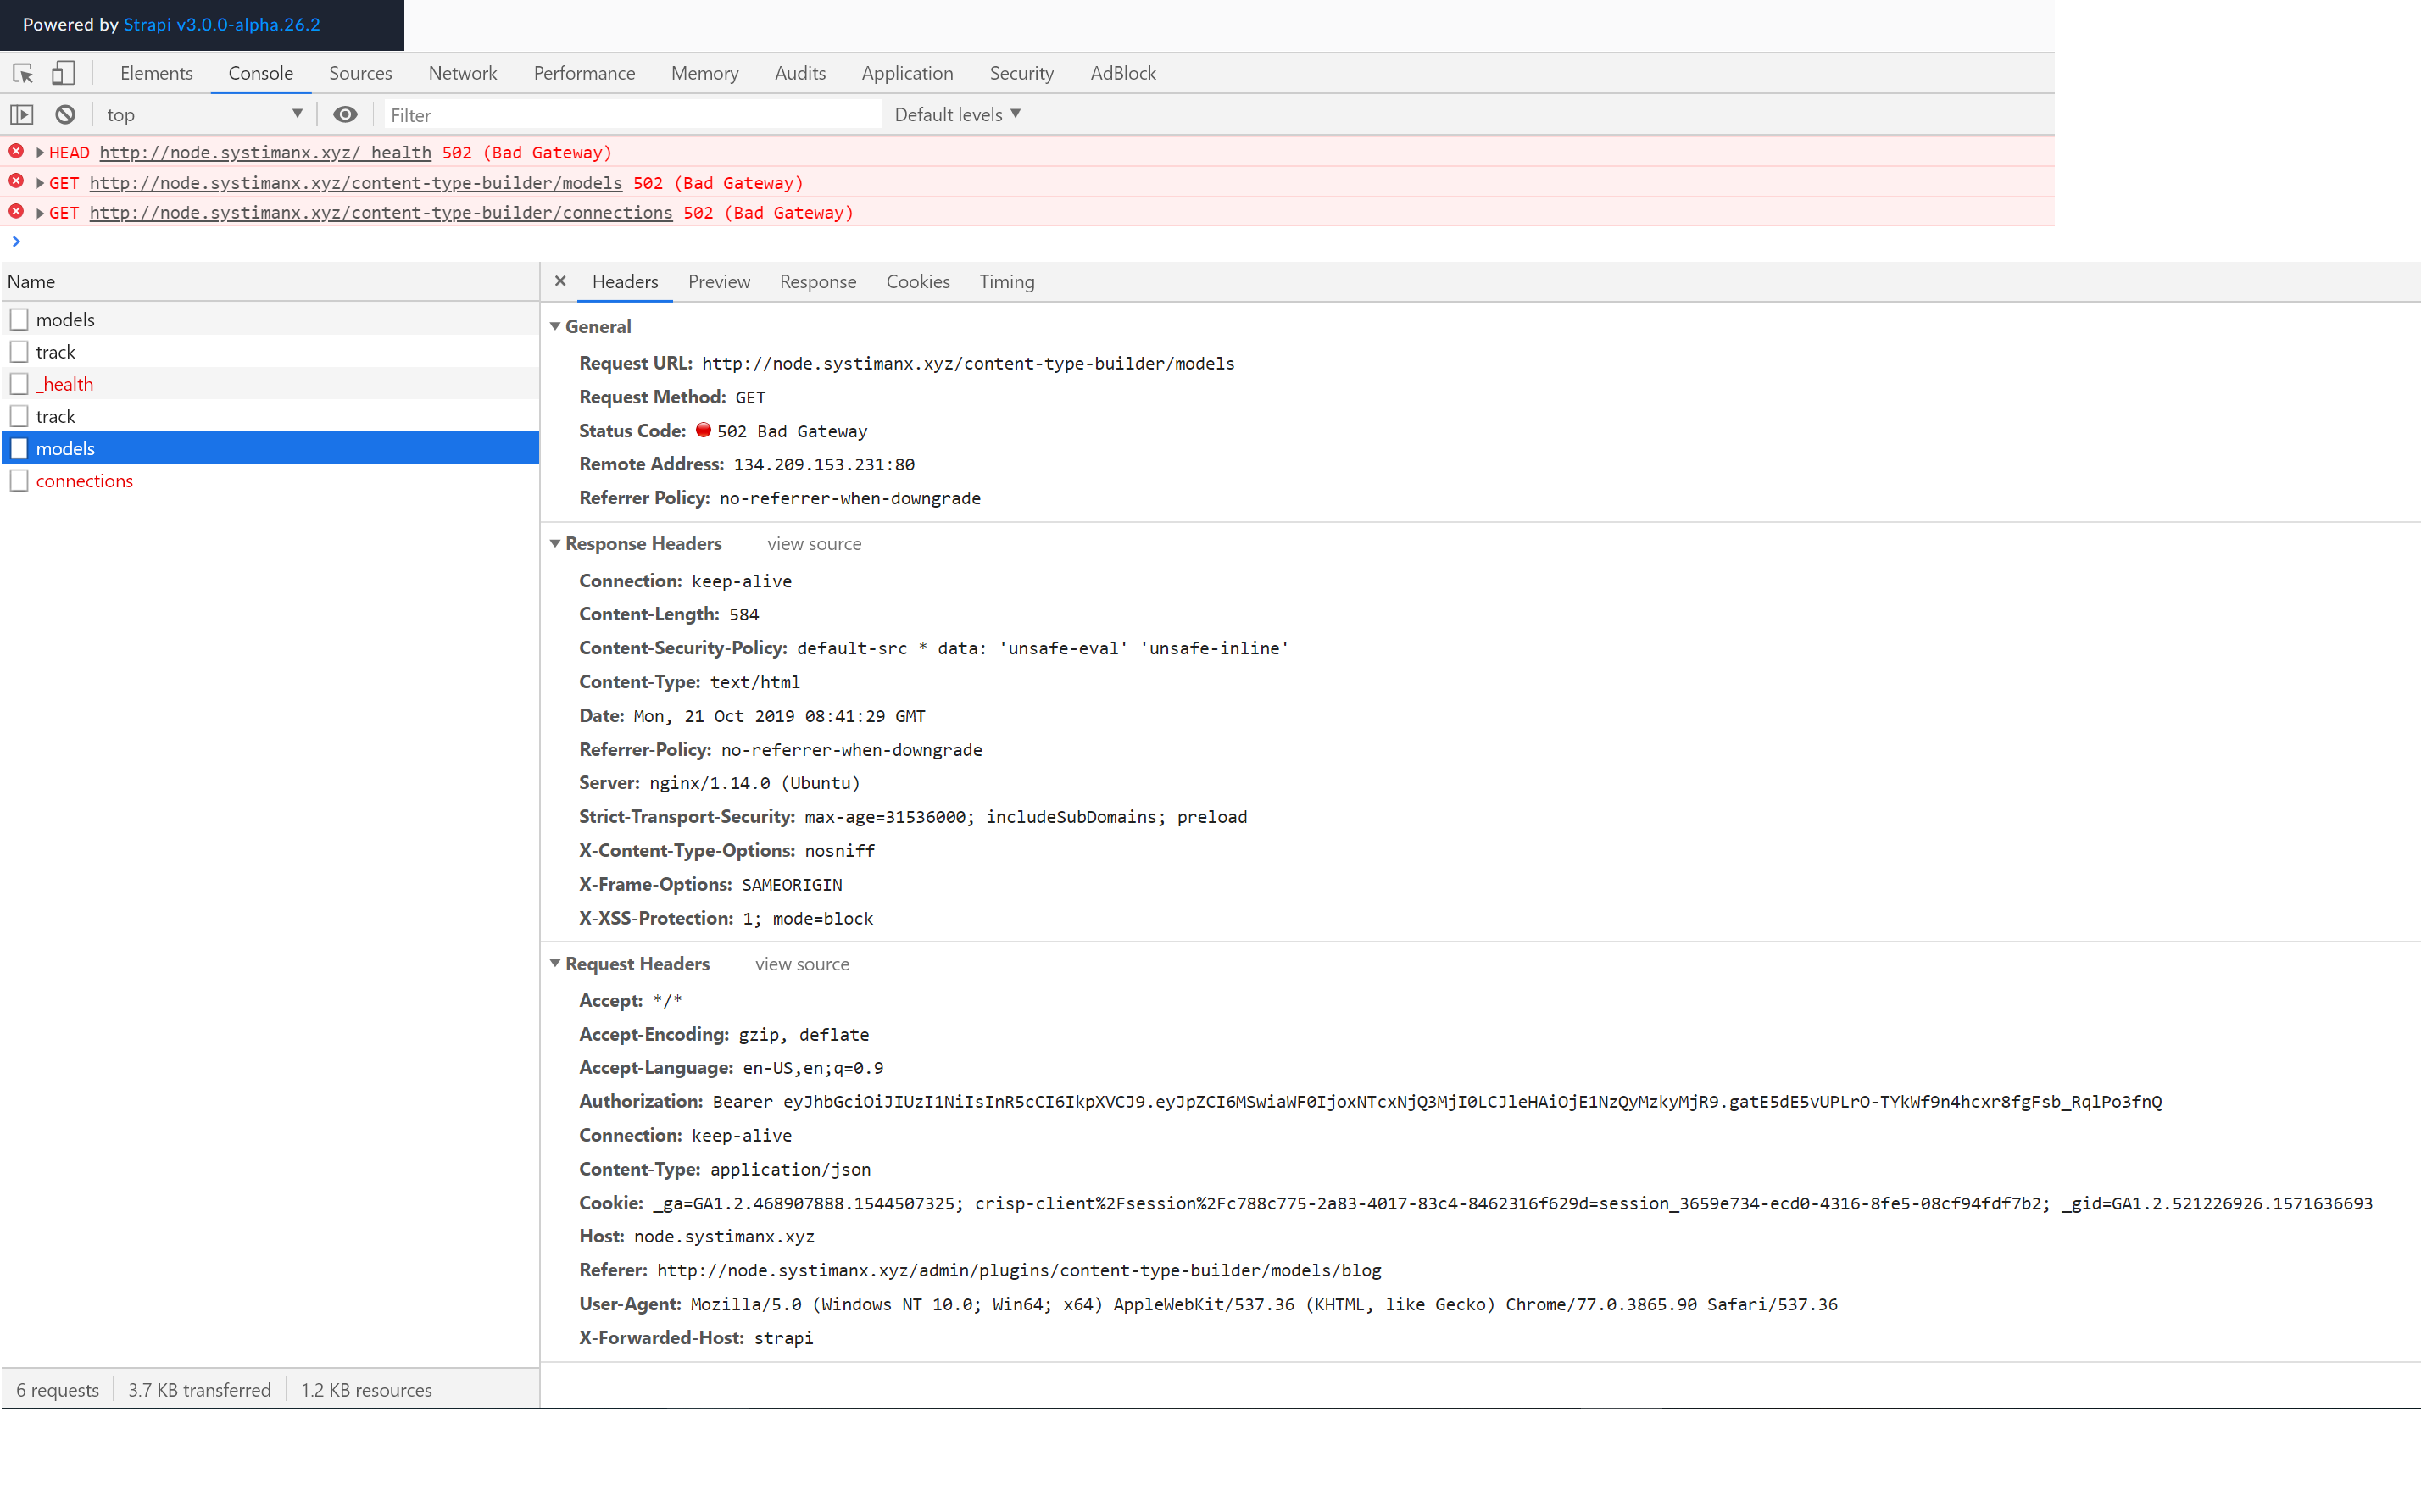Switch to the Network panel tab
This screenshot has width=2421, height=1512.
[x=462, y=73]
